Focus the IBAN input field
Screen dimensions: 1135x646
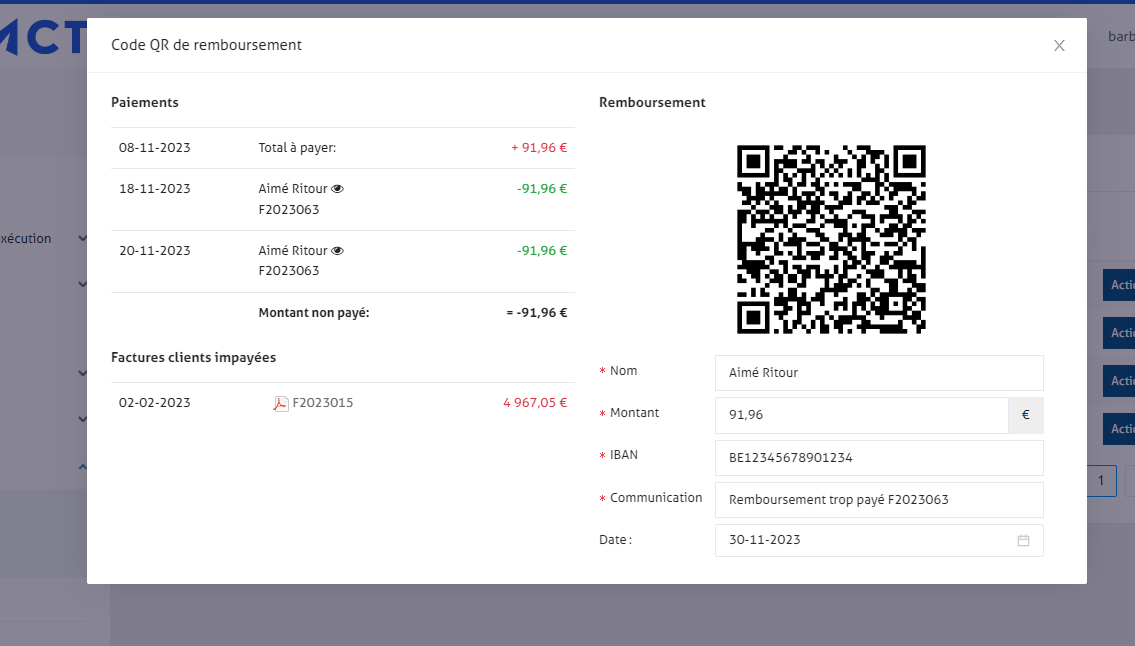coord(878,458)
